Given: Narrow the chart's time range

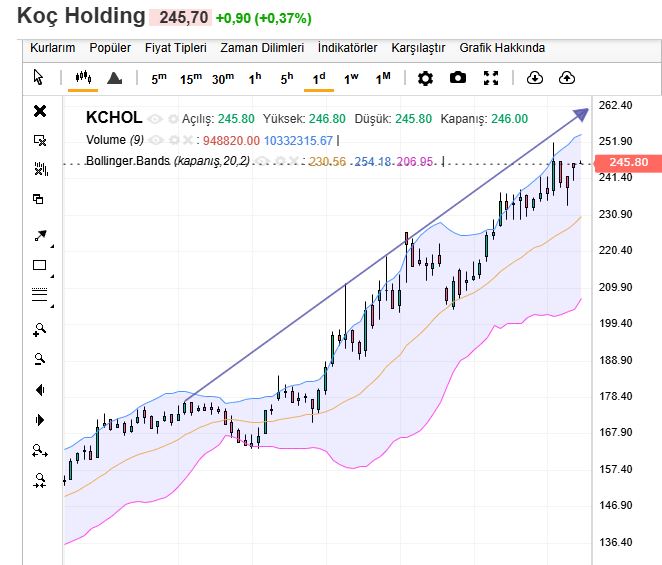Looking at the screenshot, I should tap(40, 481).
